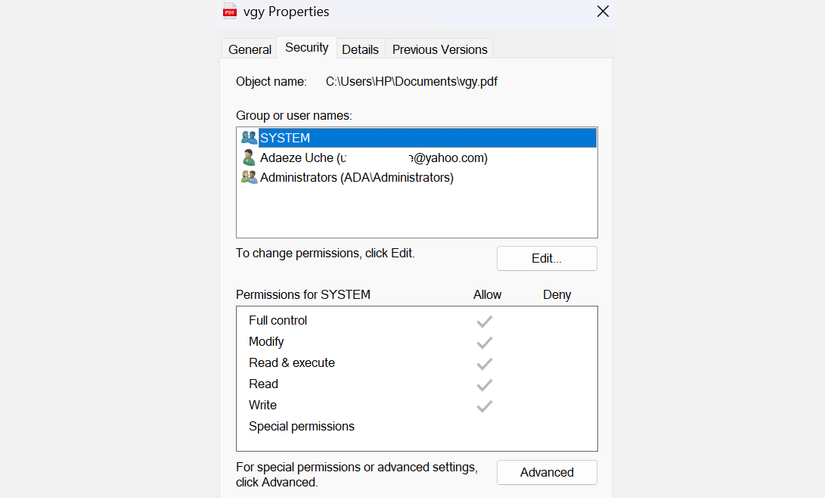Select Administrators (ADA\Administrators) entry
Viewport: 825px width, 498px height.
356,178
